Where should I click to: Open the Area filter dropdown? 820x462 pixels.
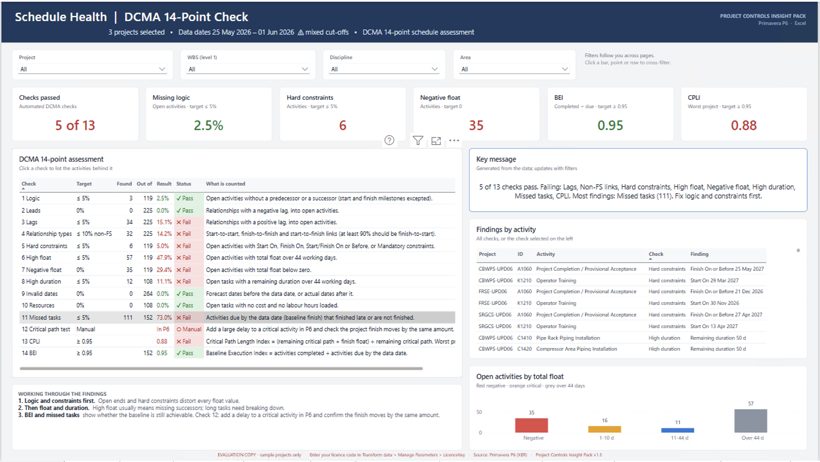[x=515, y=69]
